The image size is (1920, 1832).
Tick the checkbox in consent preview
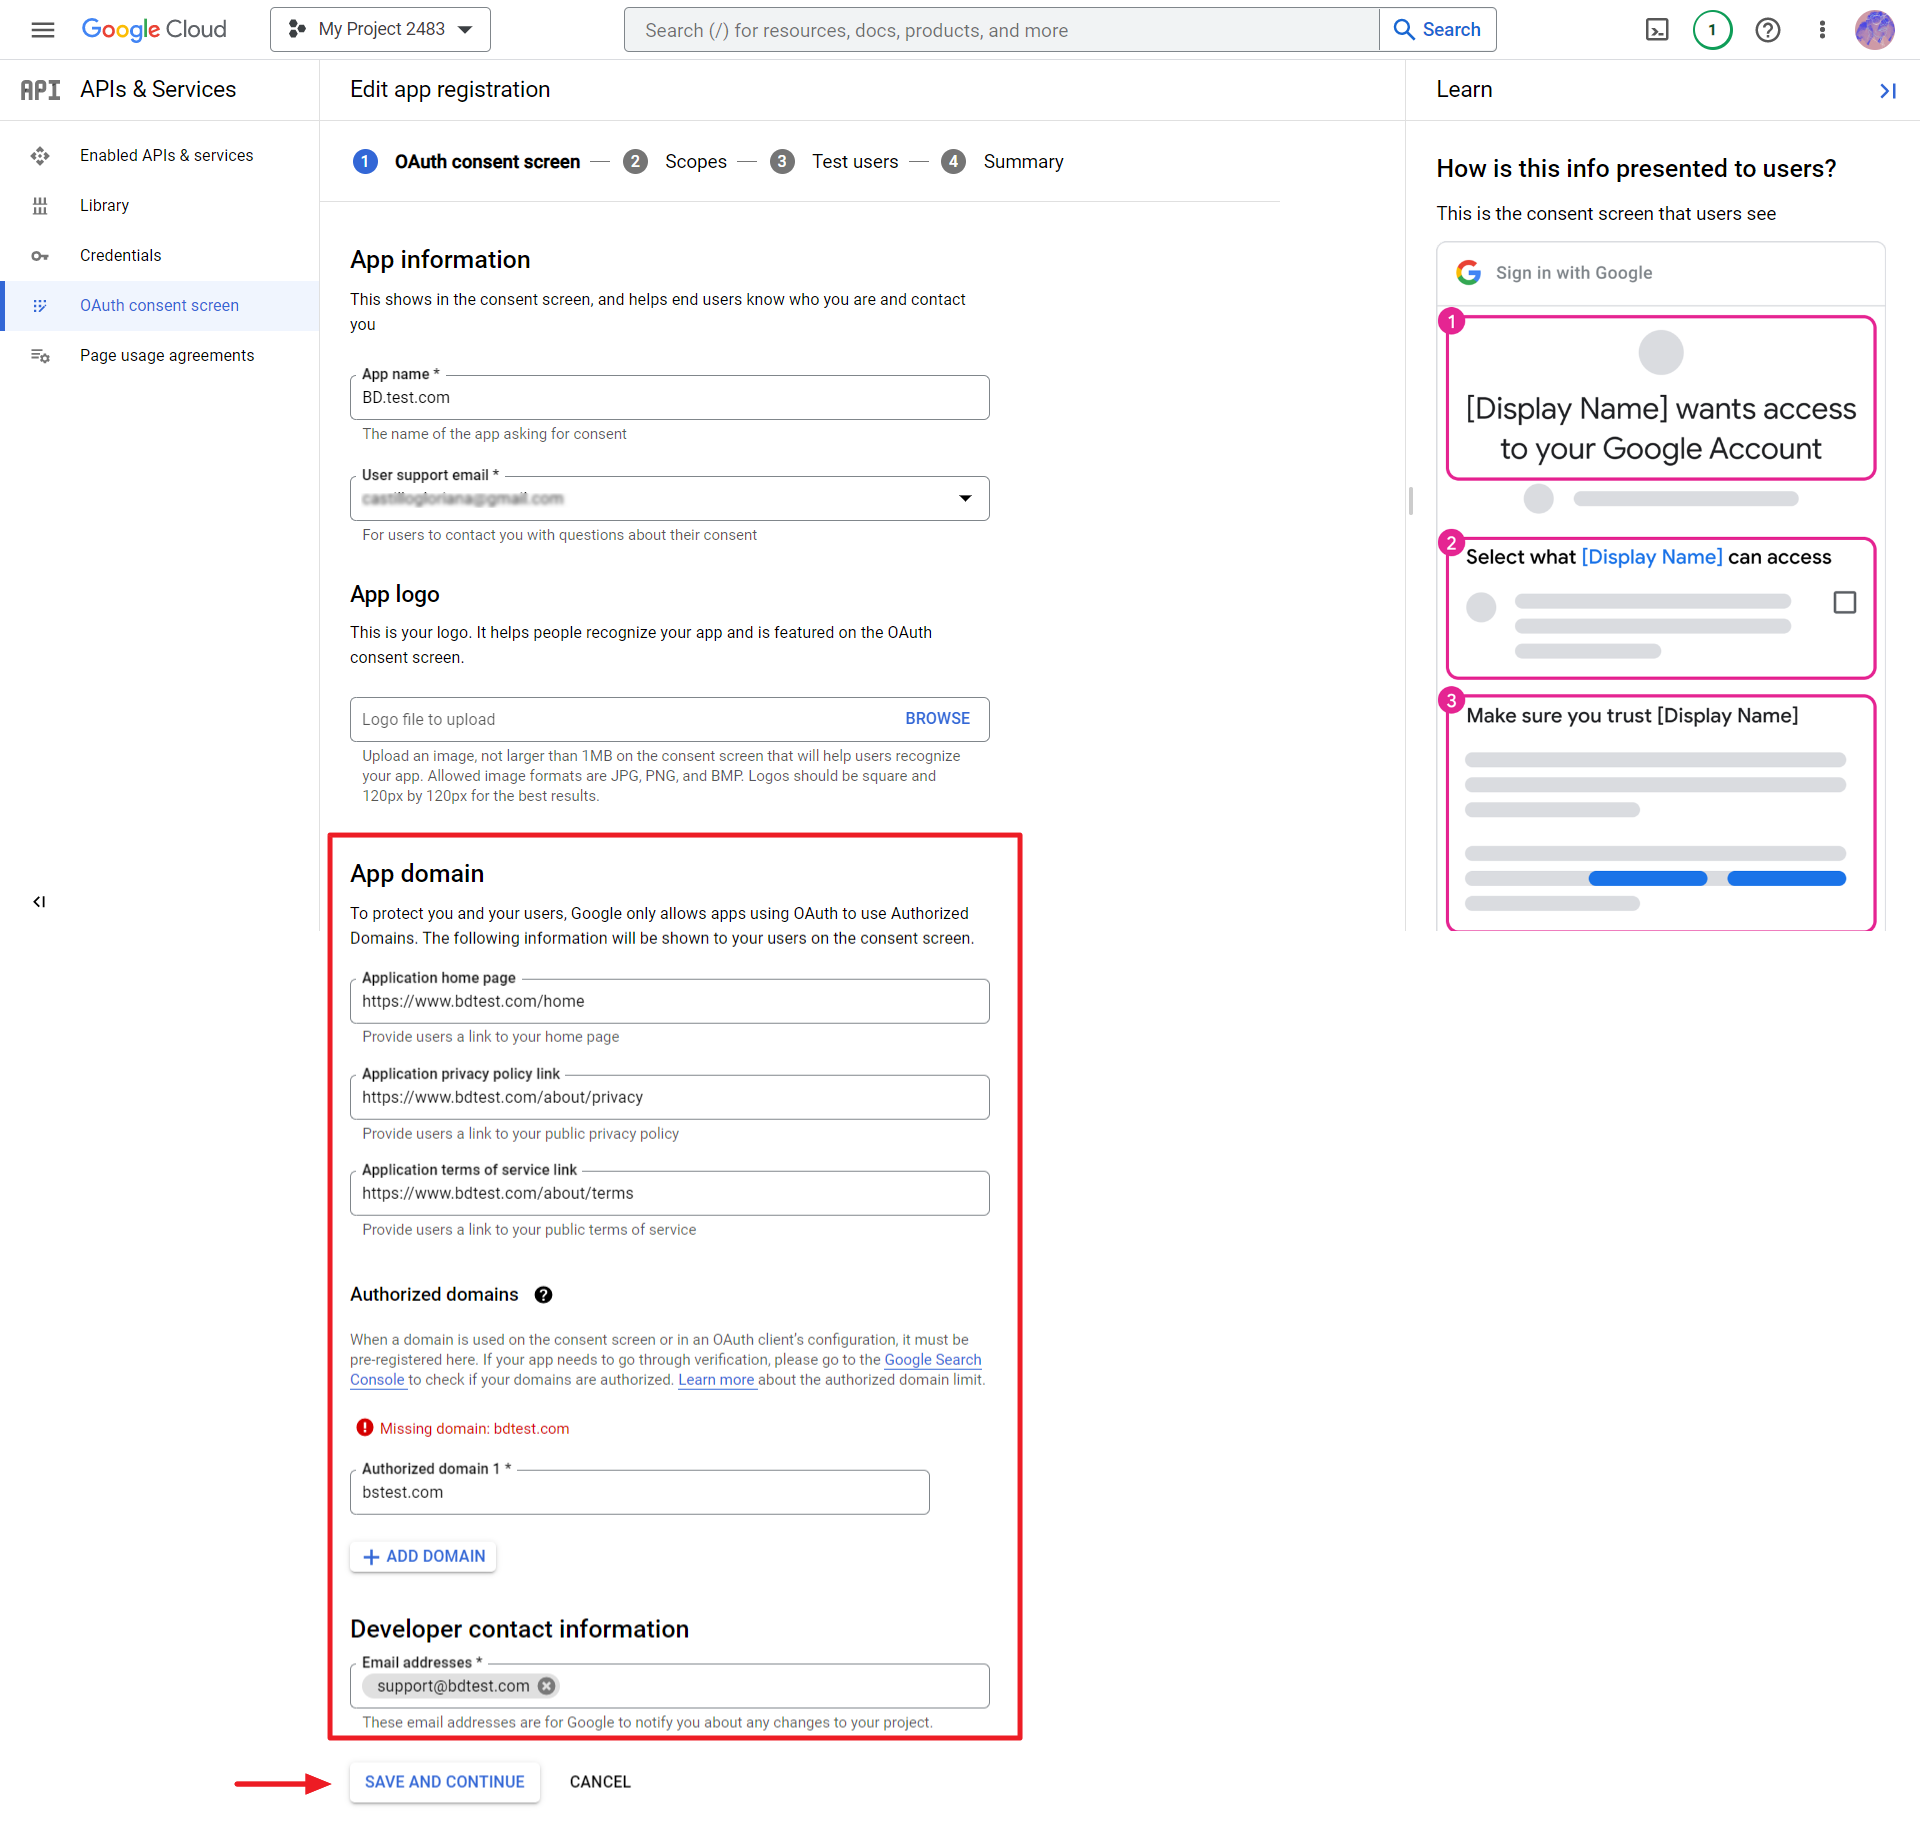click(x=1844, y=603)
